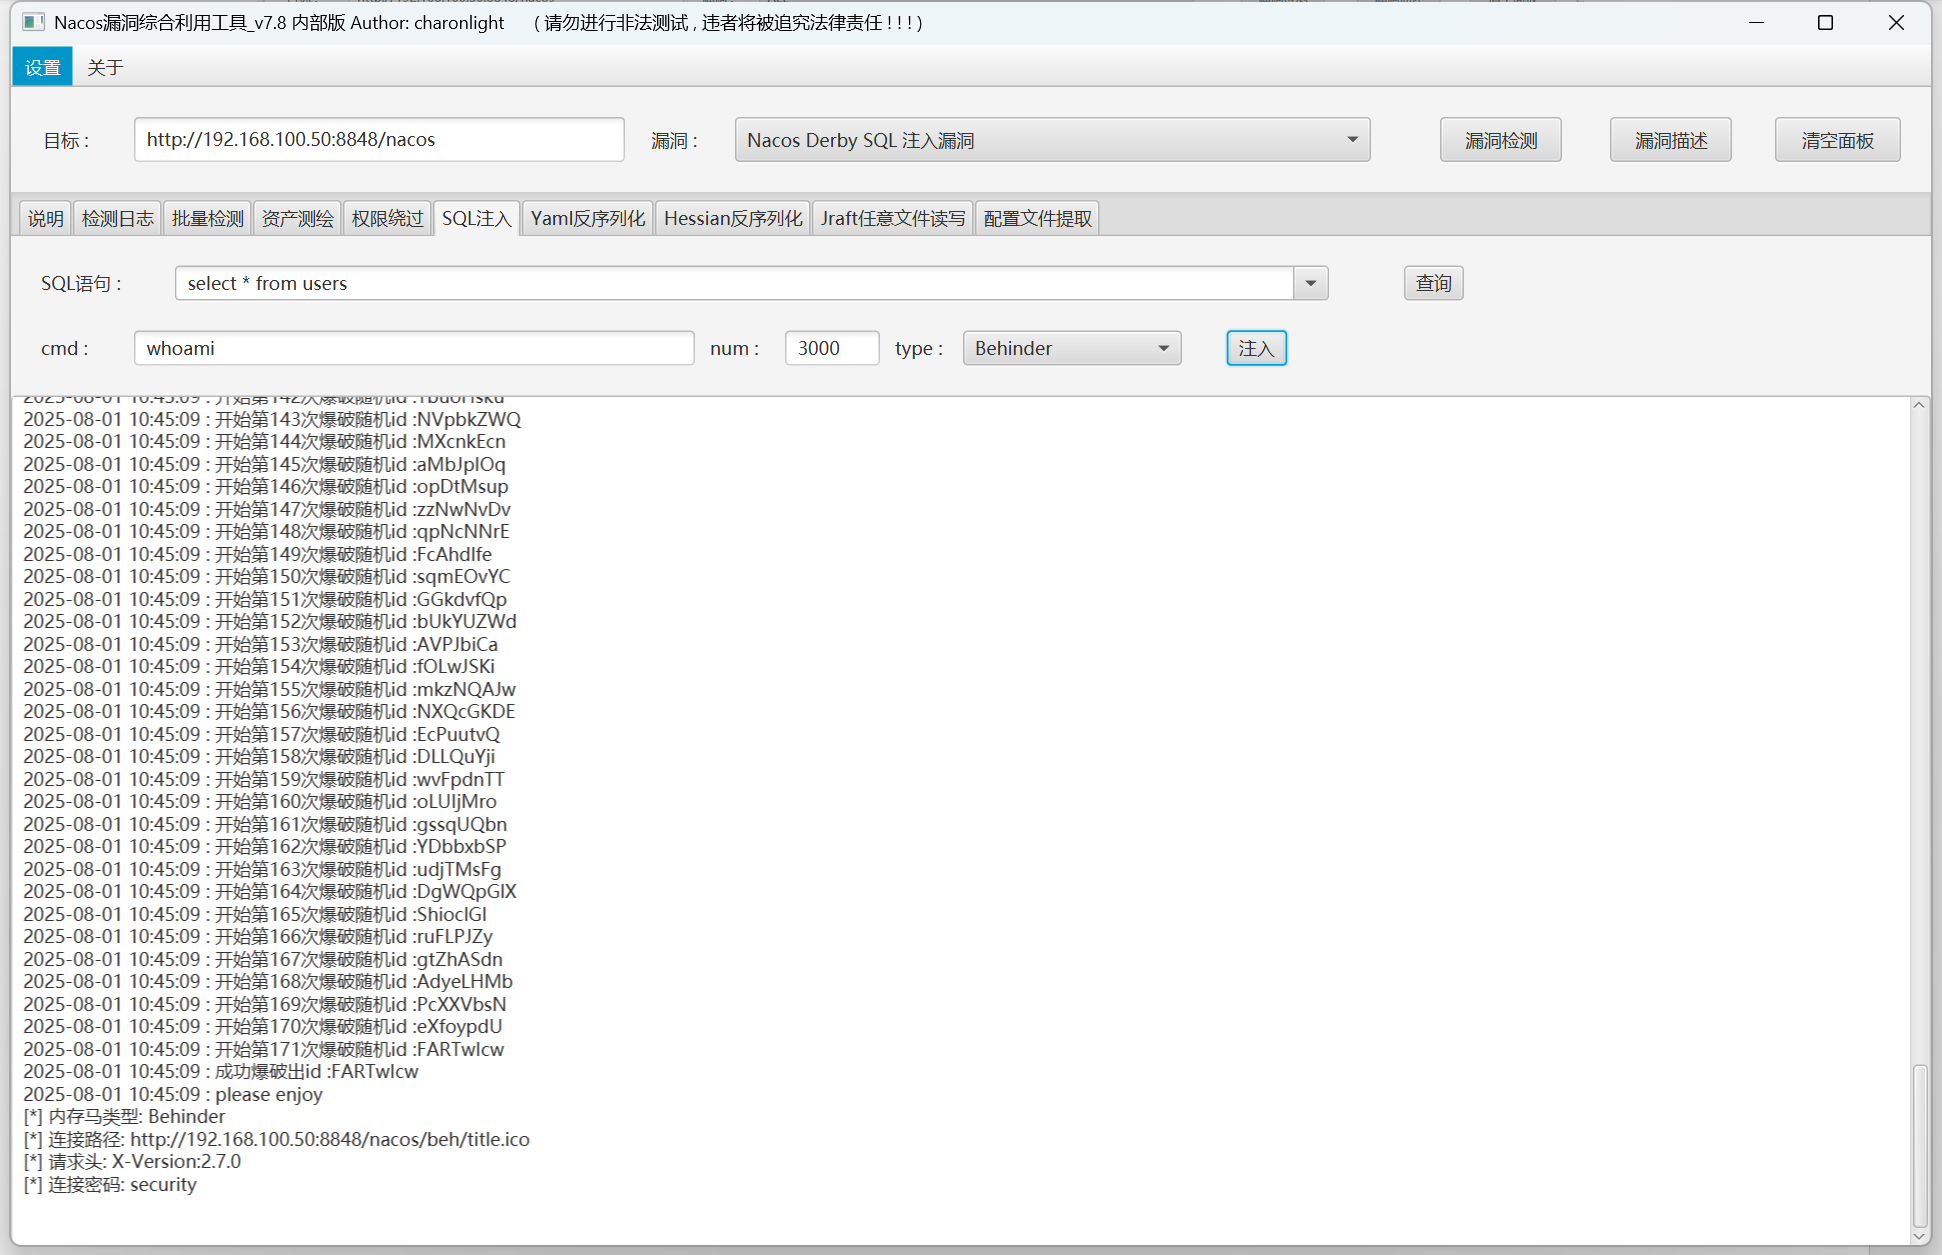Switch to the Yaml反序列化 tab

[587, 218]
